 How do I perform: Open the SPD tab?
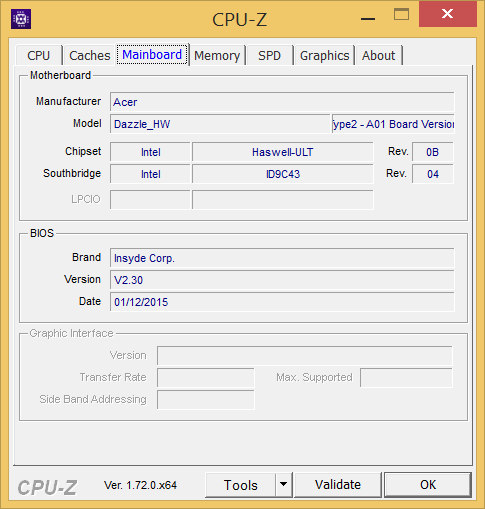(269, 55)
